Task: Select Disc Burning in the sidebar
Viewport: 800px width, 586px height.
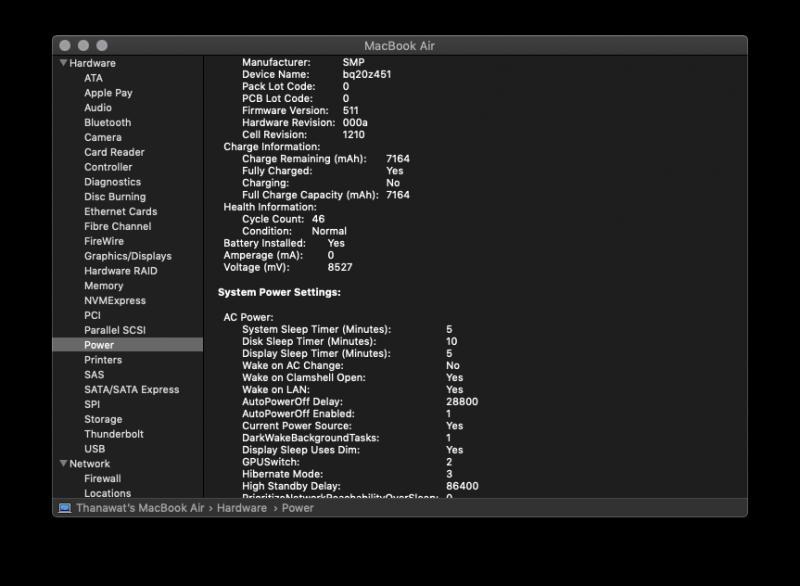Action: (x=115, y=196)
